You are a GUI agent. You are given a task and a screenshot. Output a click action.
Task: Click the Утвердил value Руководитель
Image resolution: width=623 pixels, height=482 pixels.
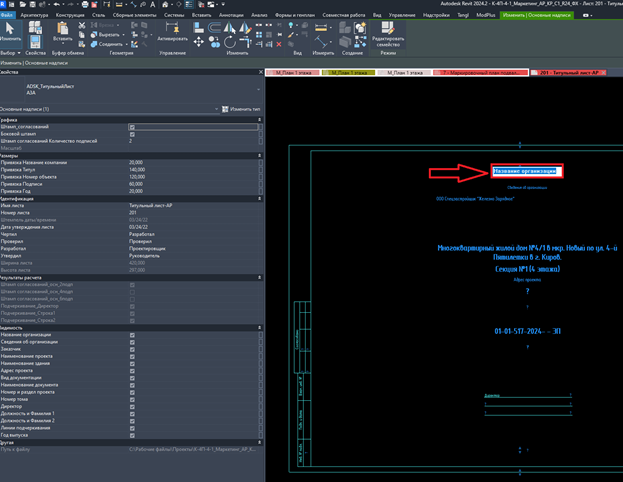click(x=194, y=256)
